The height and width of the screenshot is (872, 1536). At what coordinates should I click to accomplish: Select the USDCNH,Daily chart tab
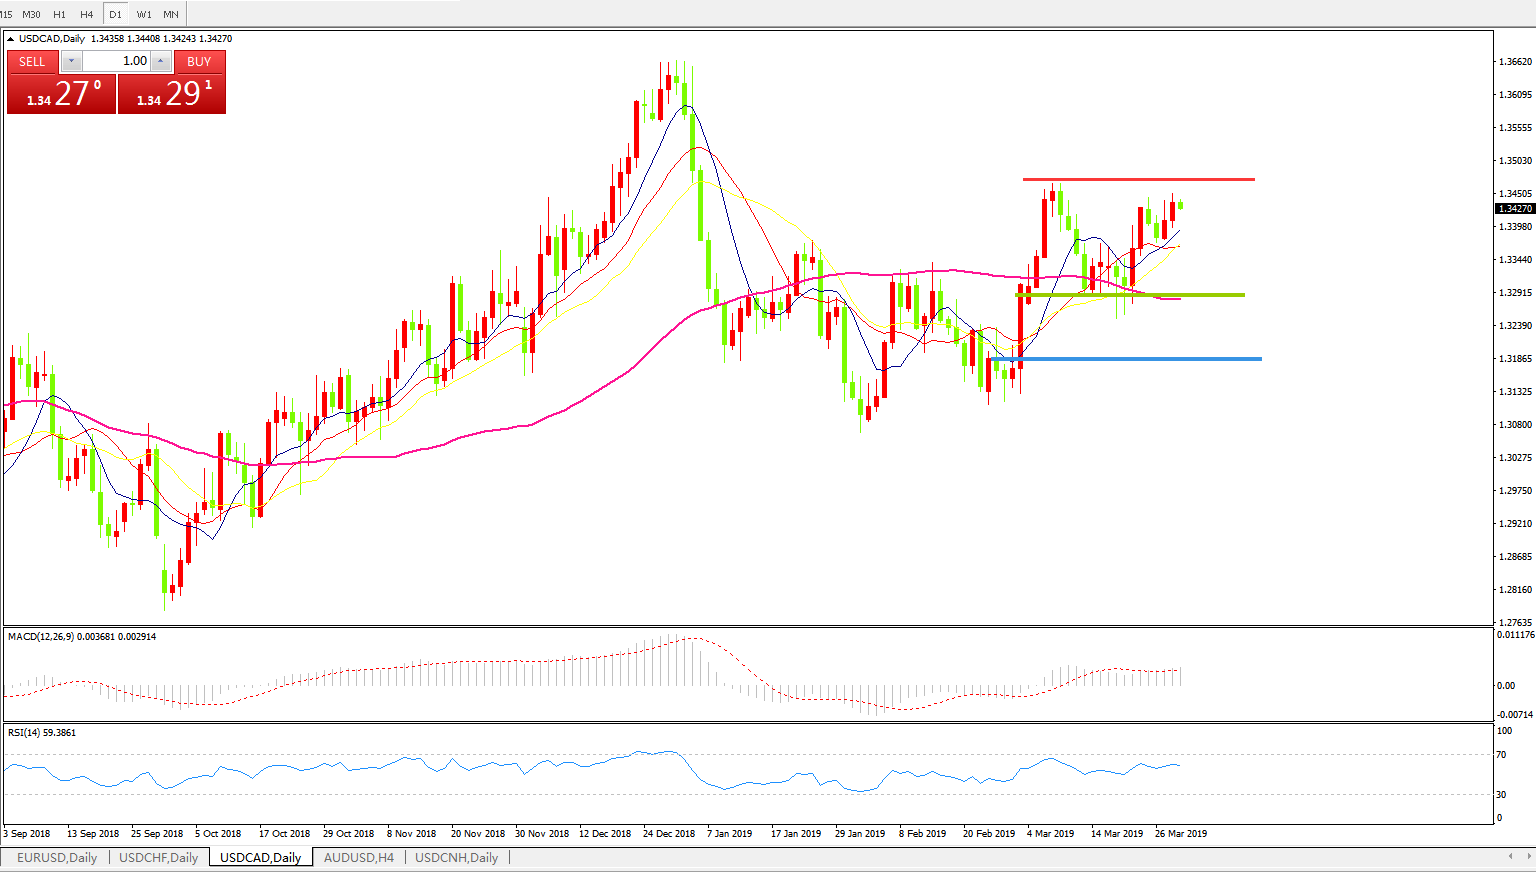(x=456, y=858)
